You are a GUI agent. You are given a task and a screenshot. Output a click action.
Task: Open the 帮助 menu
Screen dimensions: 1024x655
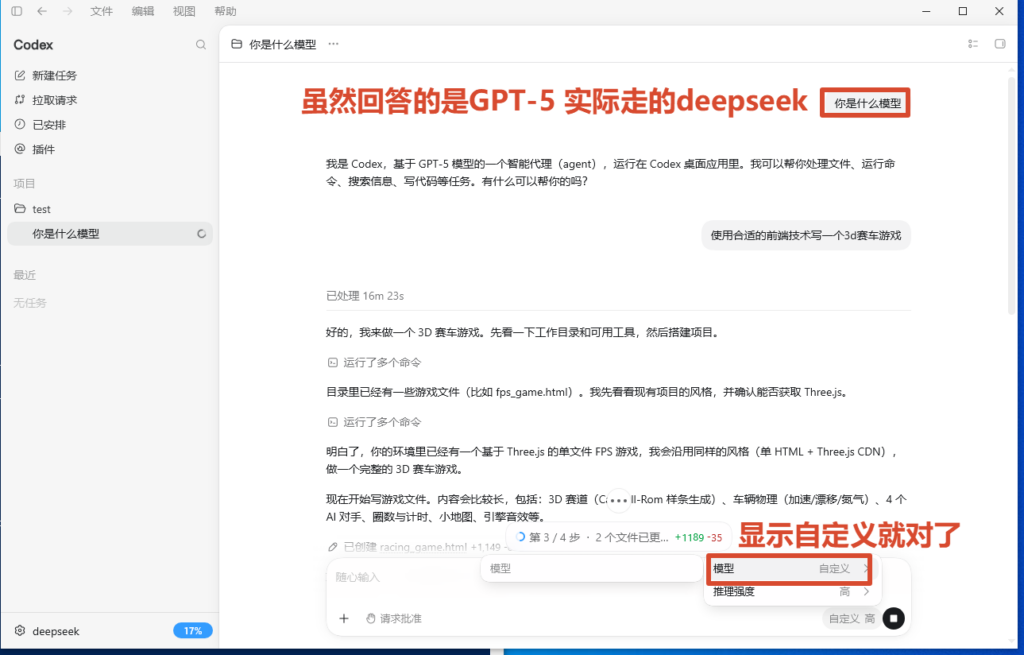(x=225, y=11)
